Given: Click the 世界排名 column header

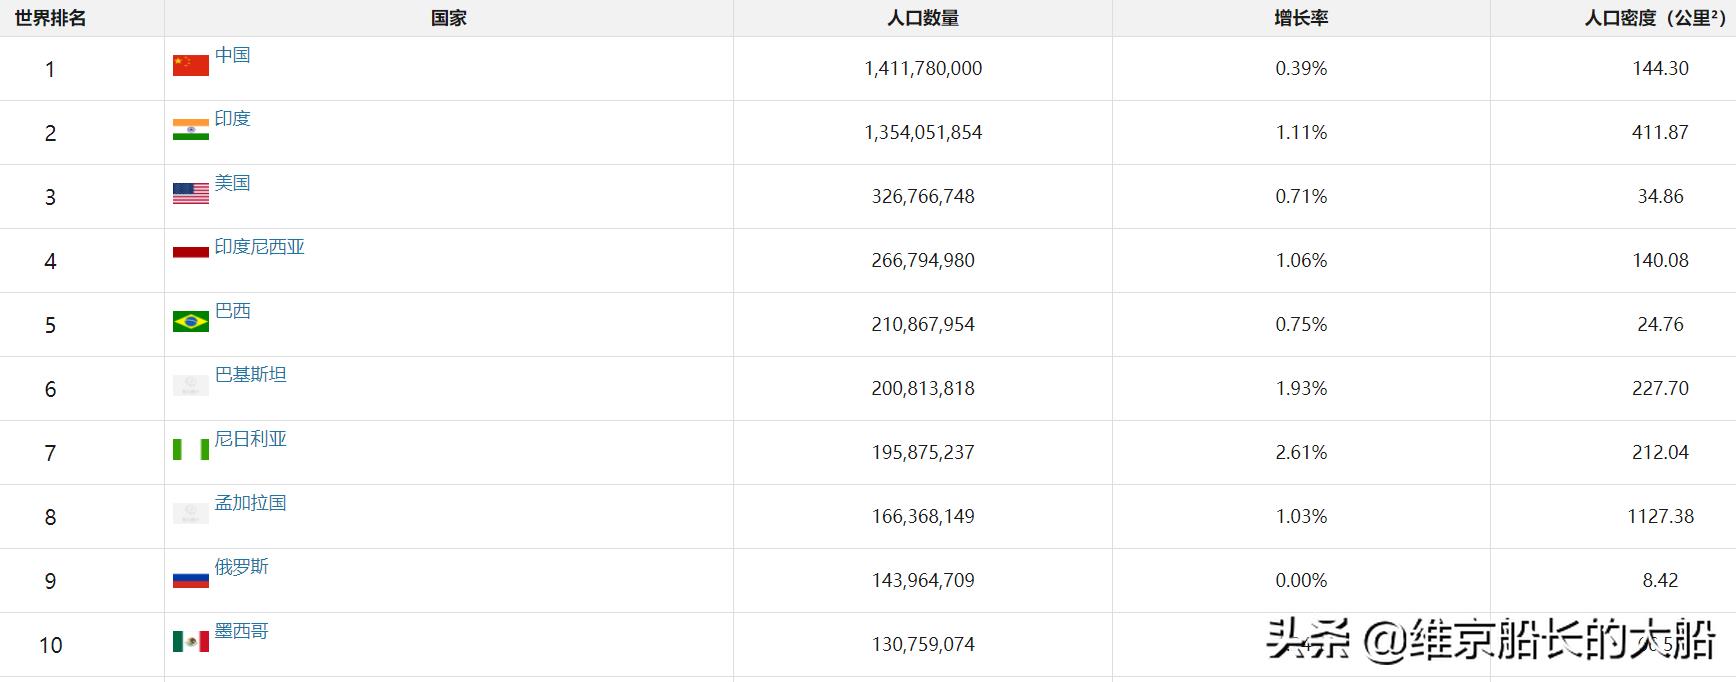Looking at the screenshot, I should click(50, 18).
